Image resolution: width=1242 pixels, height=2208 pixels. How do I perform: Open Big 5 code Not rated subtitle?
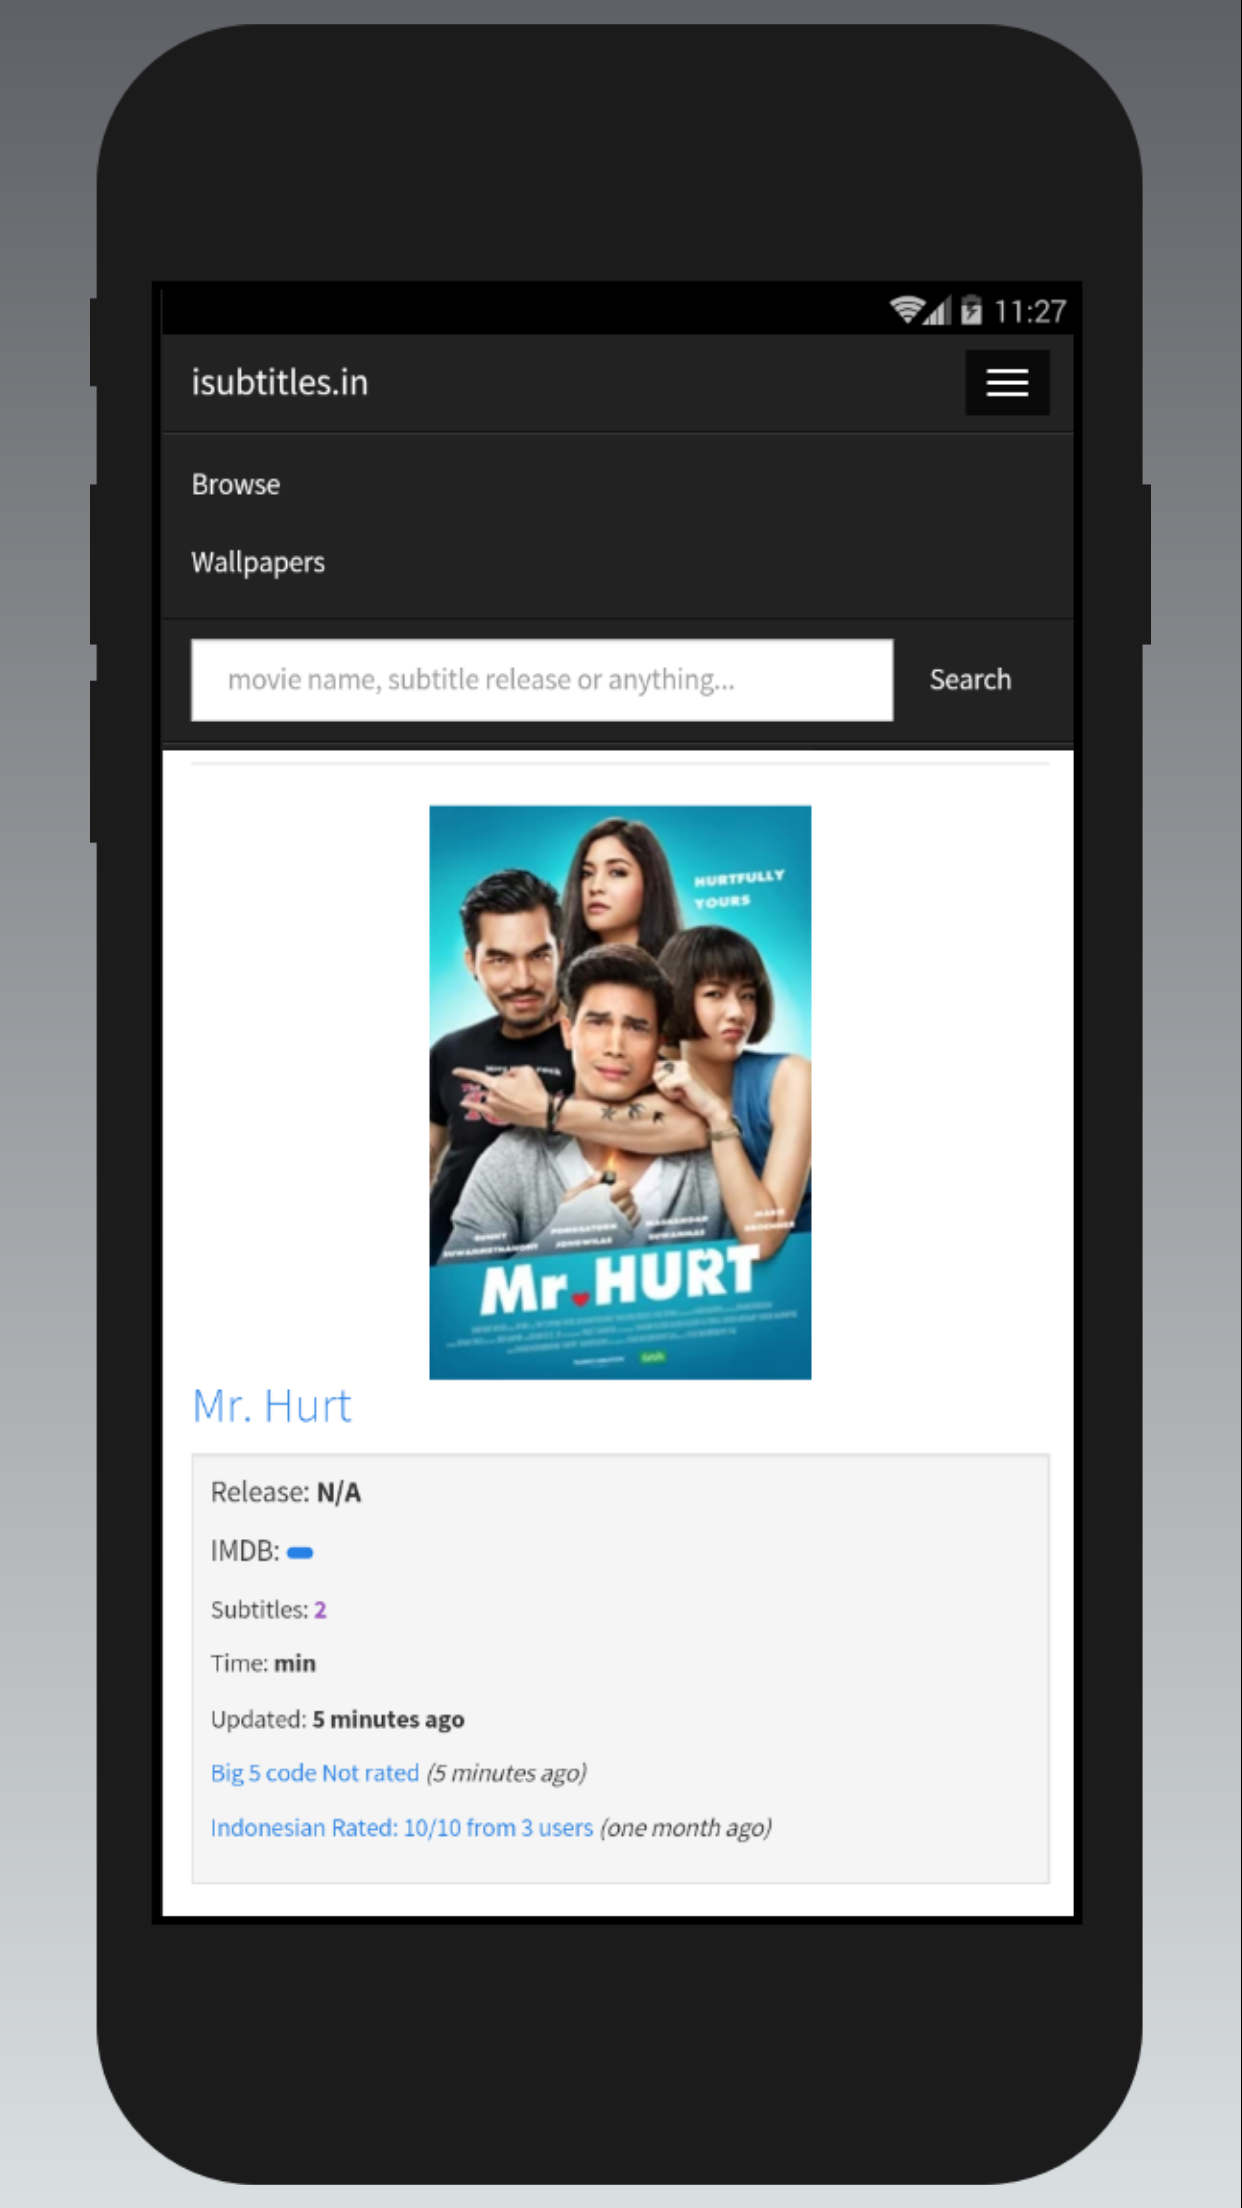click(315, 1773)
